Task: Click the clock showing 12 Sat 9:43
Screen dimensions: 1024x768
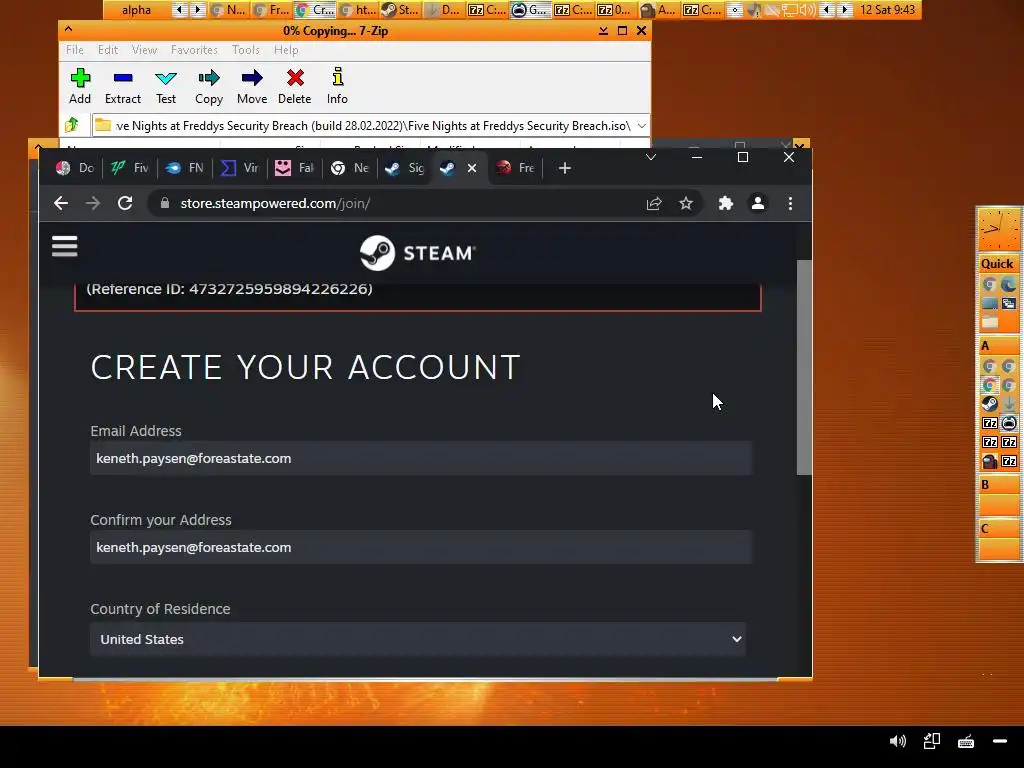Action: [887, 10]
